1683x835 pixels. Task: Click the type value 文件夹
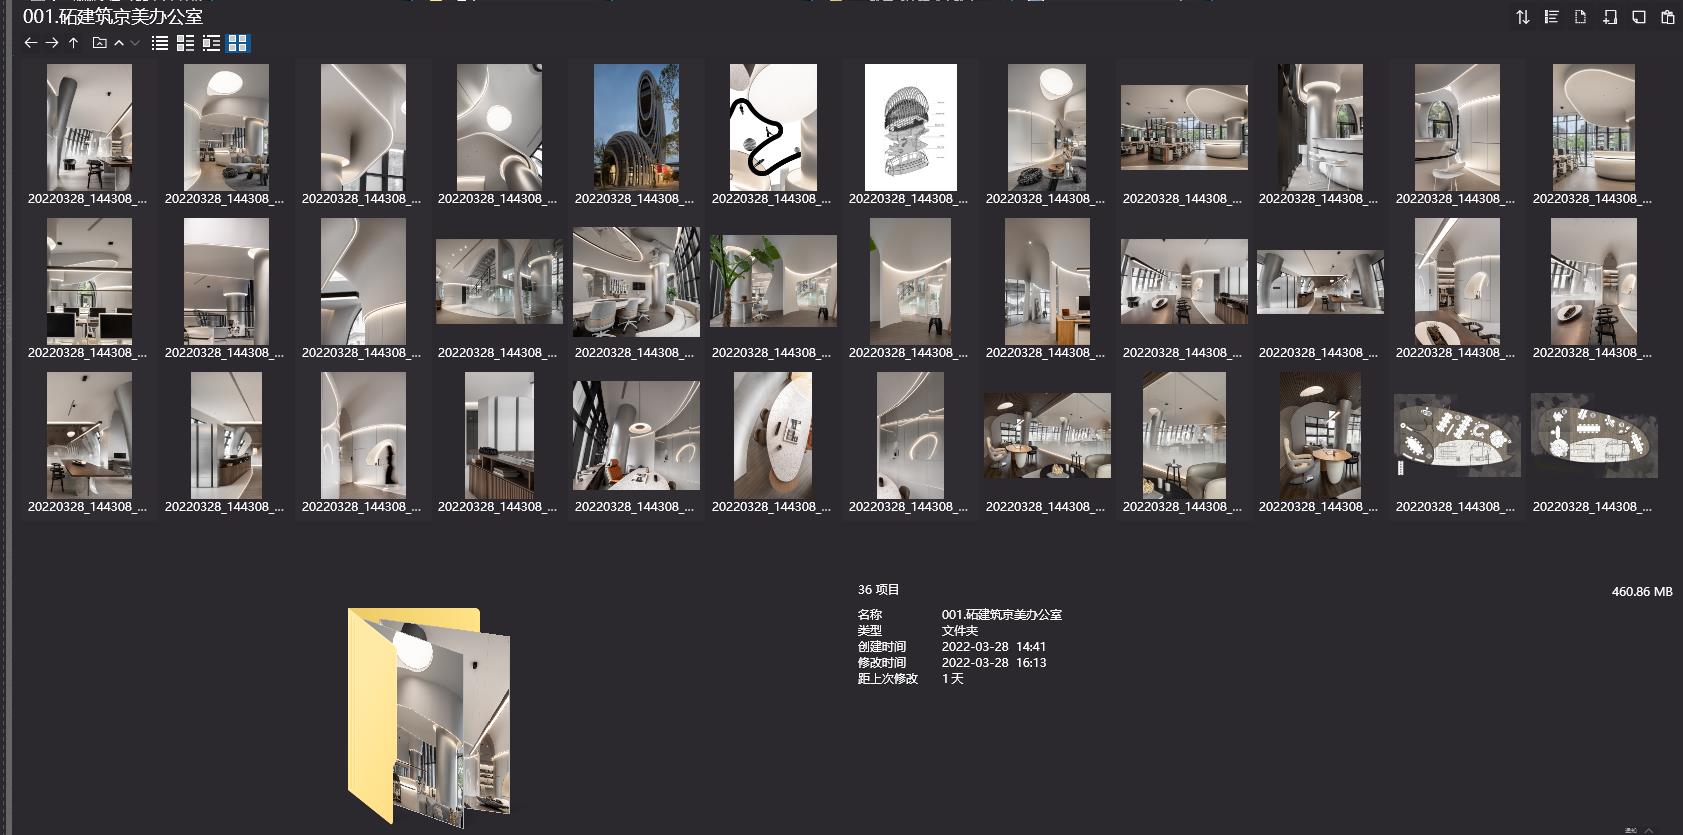(959, 631)
